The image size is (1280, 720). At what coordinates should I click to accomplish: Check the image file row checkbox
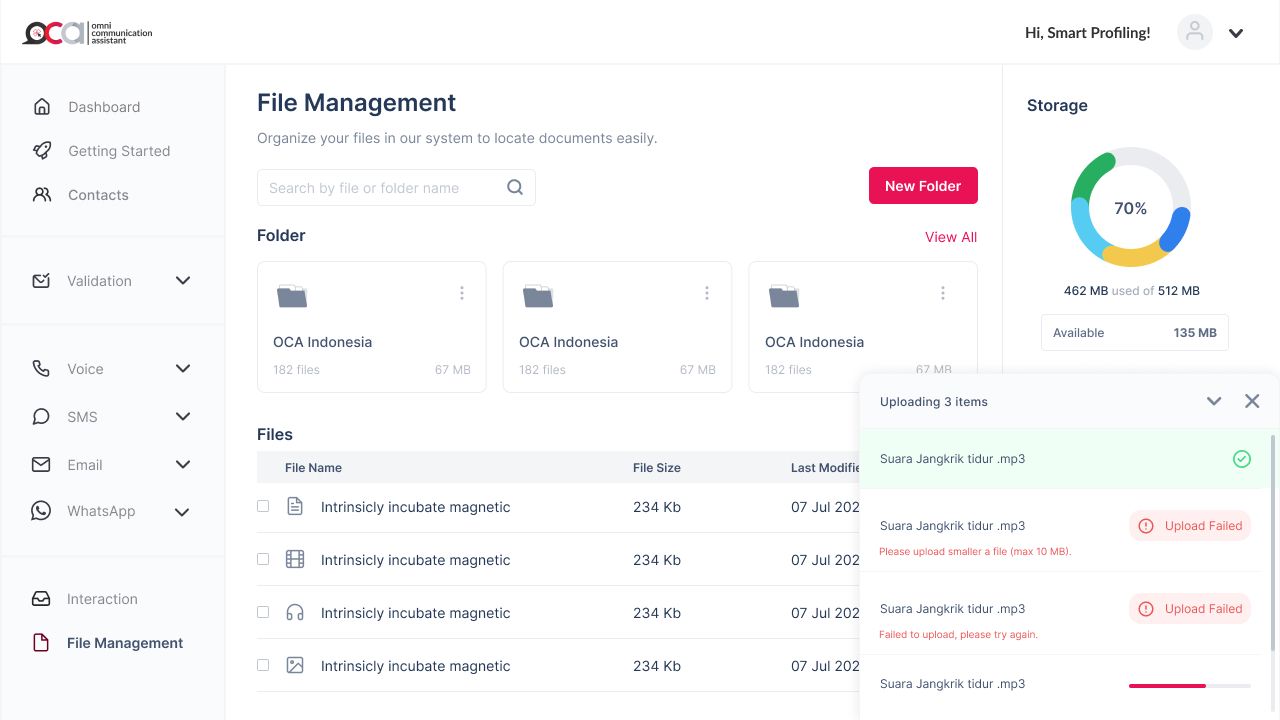pos(263,666)
